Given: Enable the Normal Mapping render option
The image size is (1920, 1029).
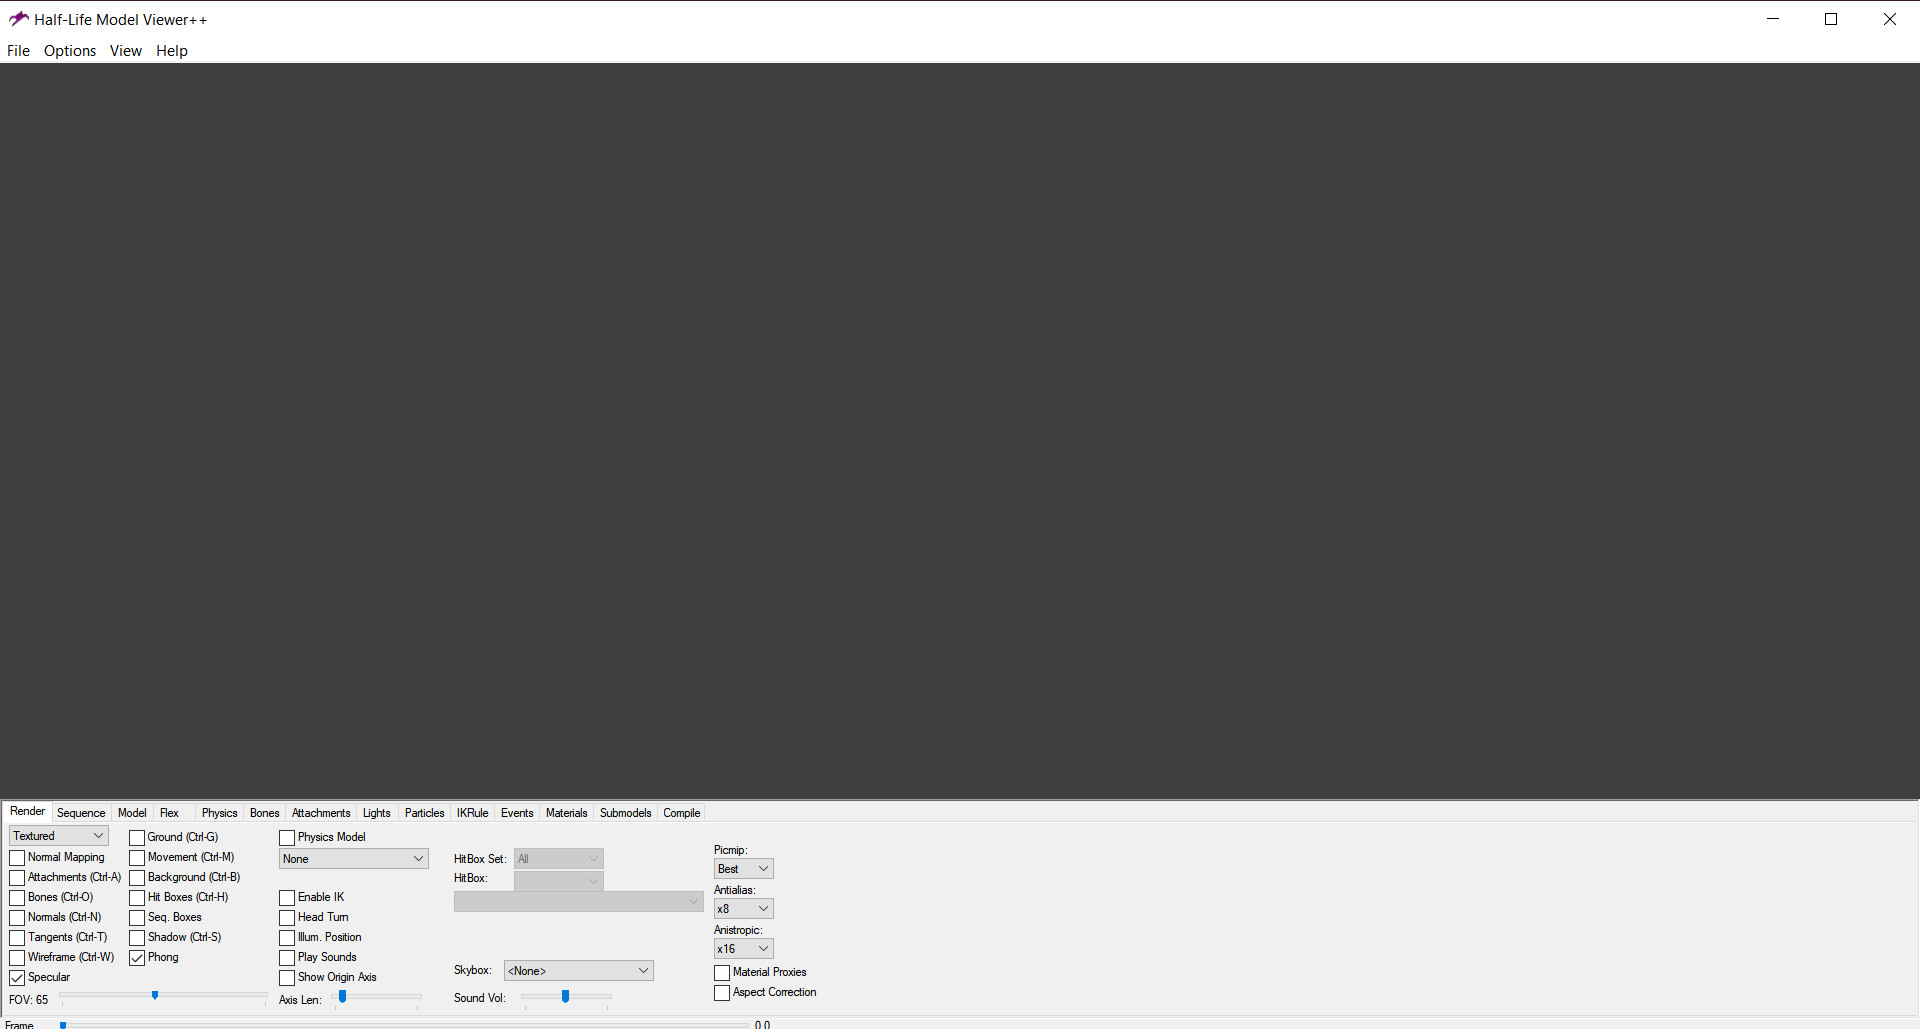Looking at the screenshot, I should click(17, 857).
